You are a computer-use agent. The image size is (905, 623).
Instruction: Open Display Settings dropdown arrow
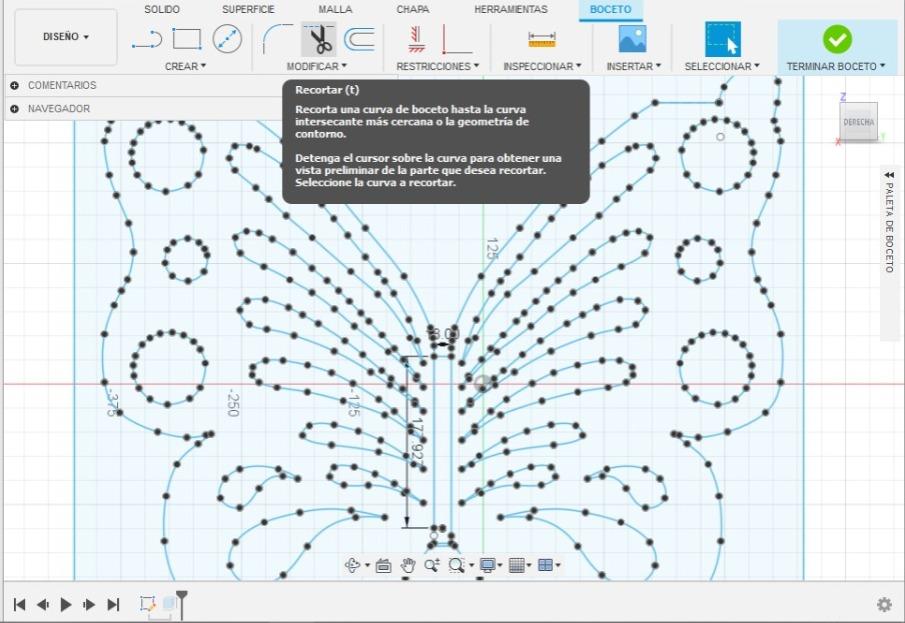pyautogui.click(x=500, y=565)
